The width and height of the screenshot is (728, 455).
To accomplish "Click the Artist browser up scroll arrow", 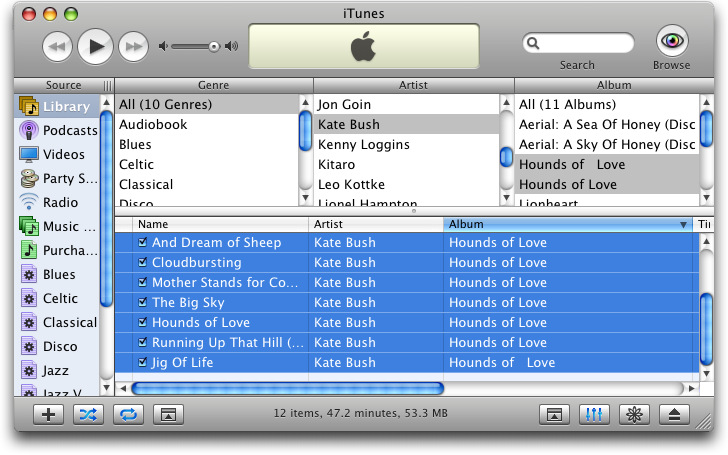I will click(507, 102).
